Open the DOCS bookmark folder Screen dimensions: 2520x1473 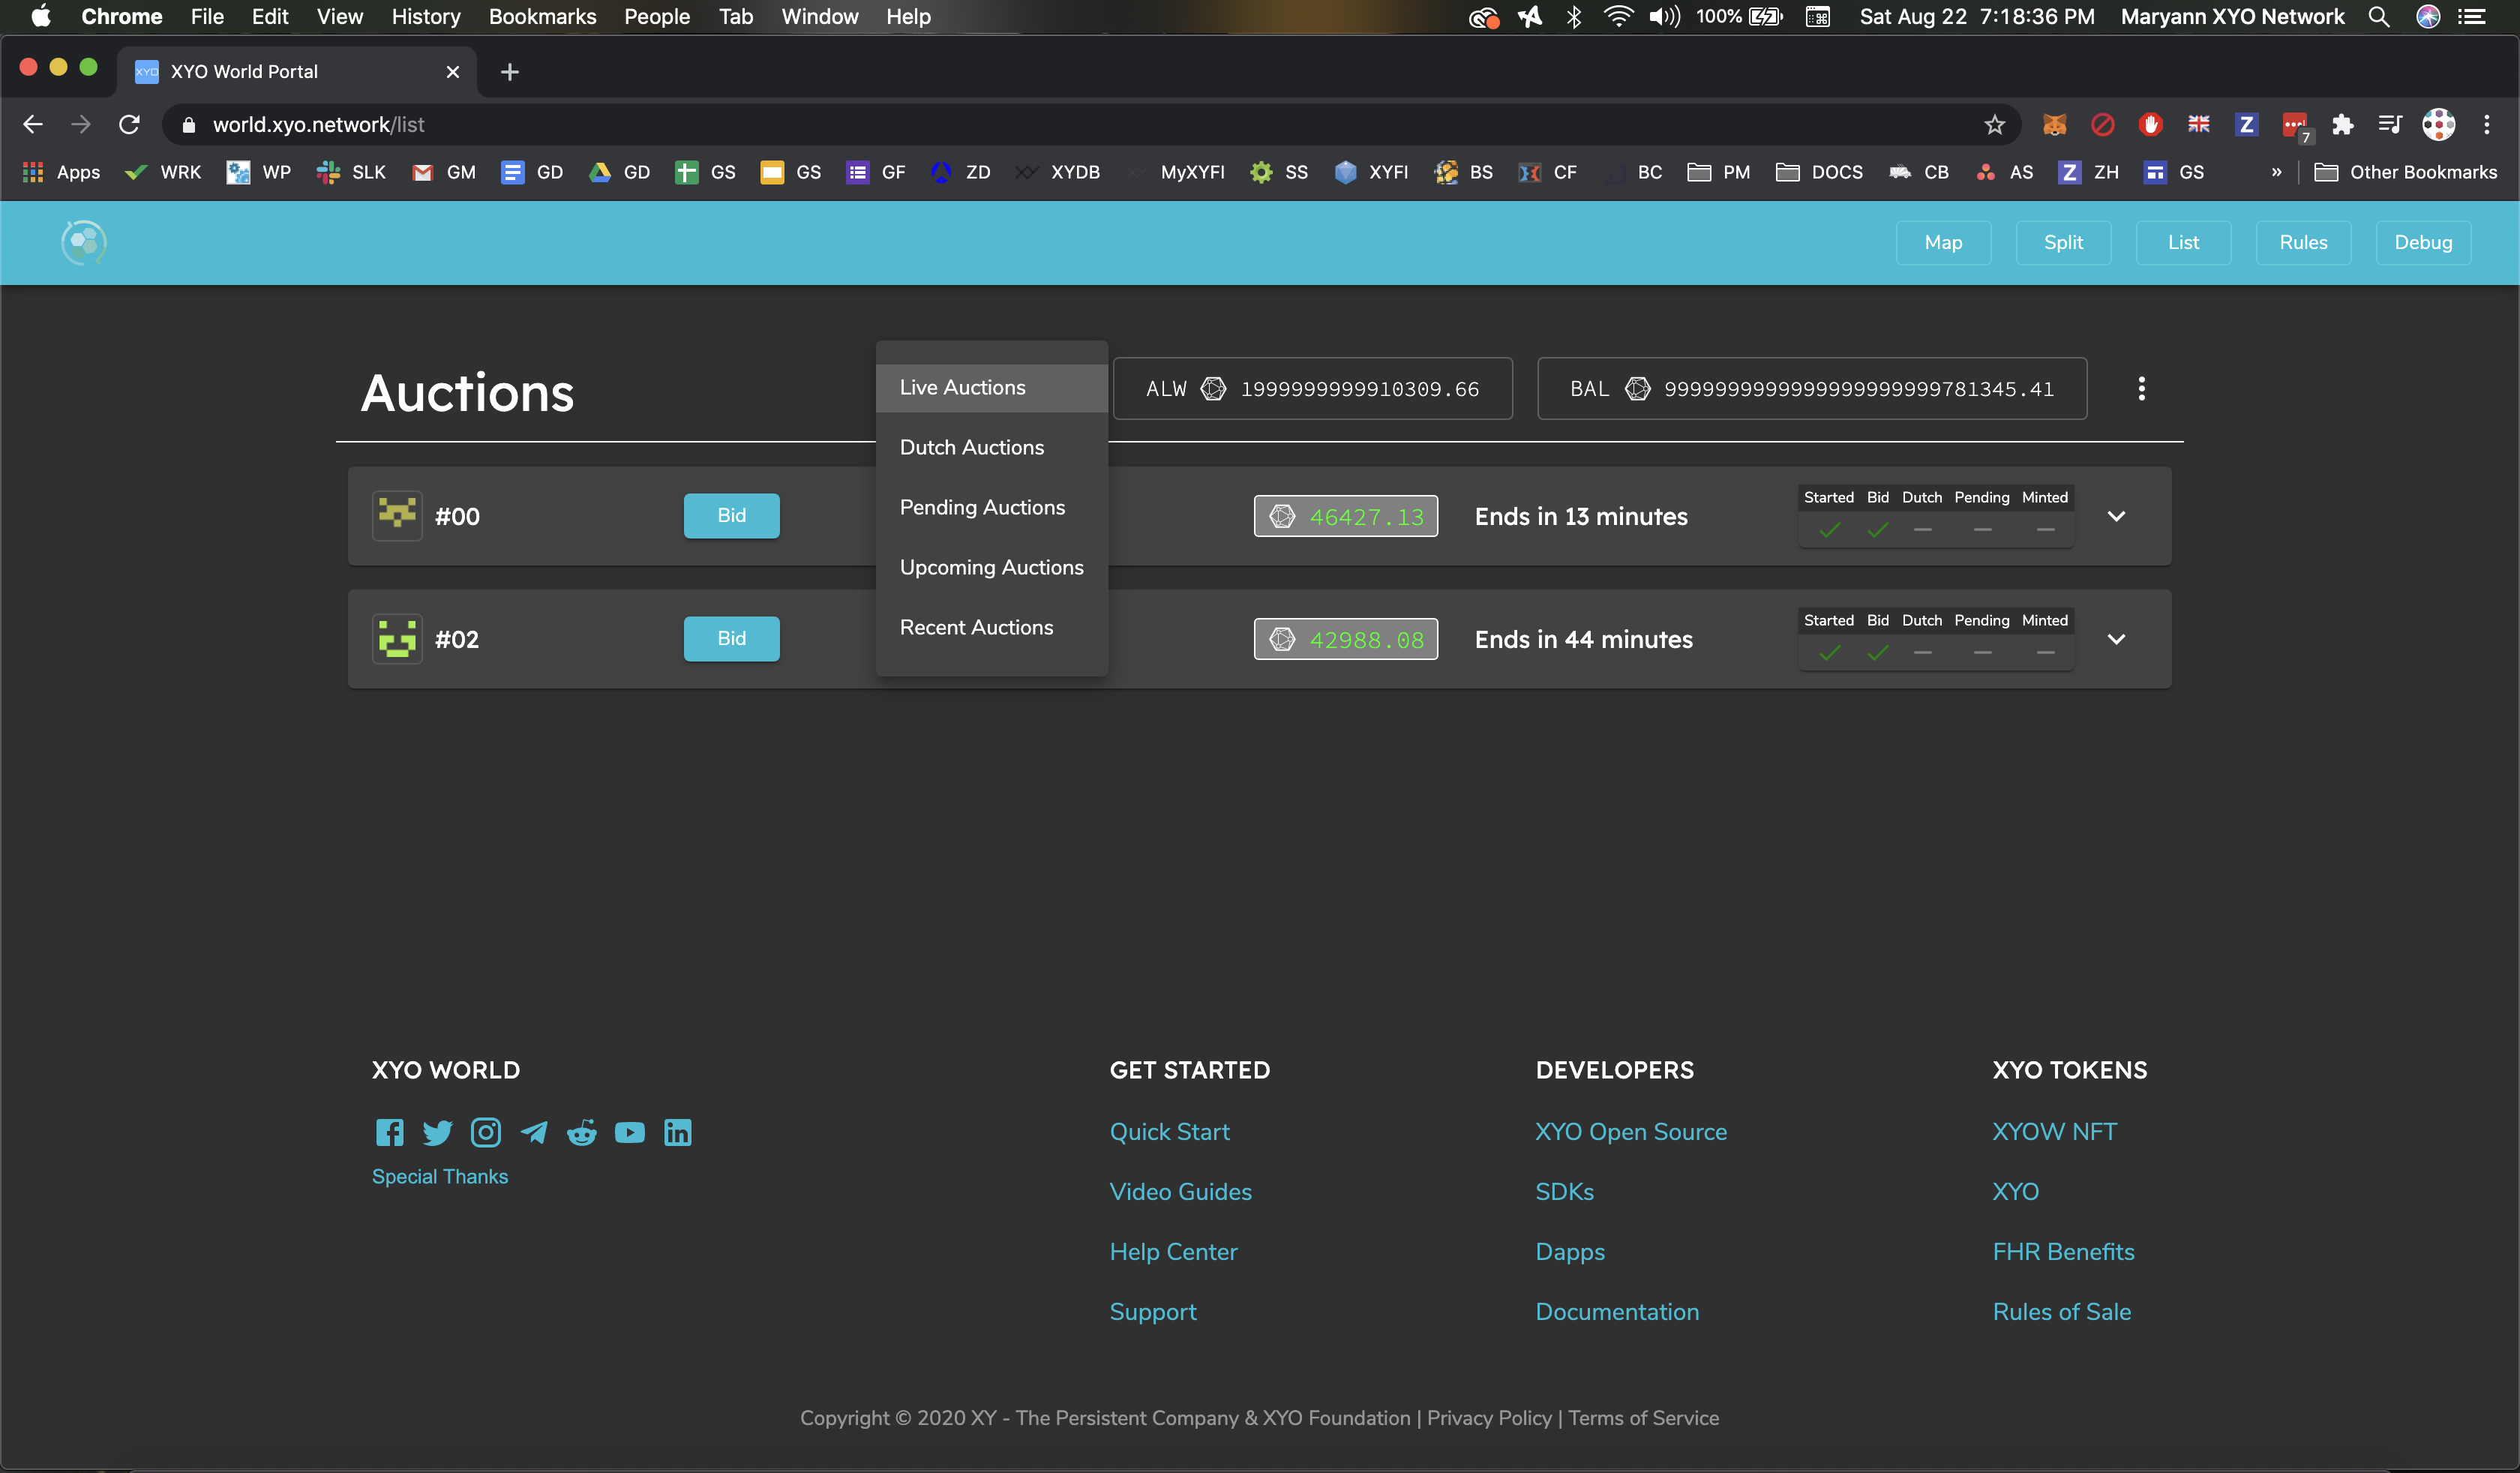coord(1819,172)
